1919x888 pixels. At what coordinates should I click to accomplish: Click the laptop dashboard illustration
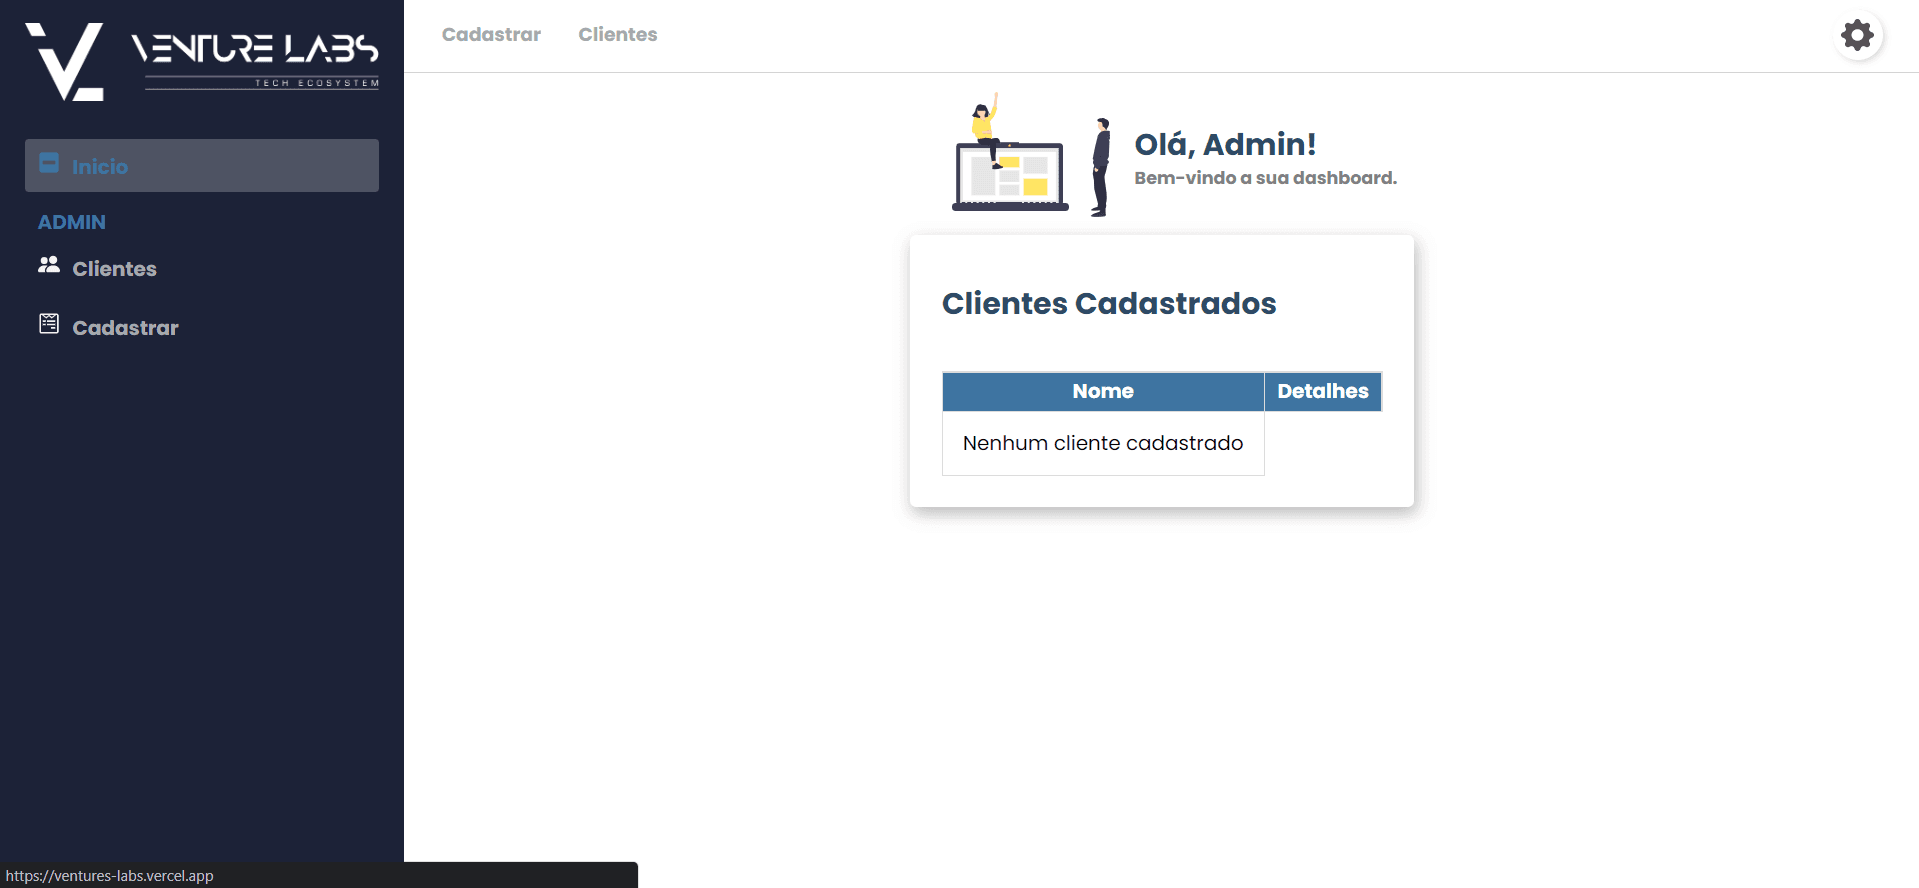1010,153
